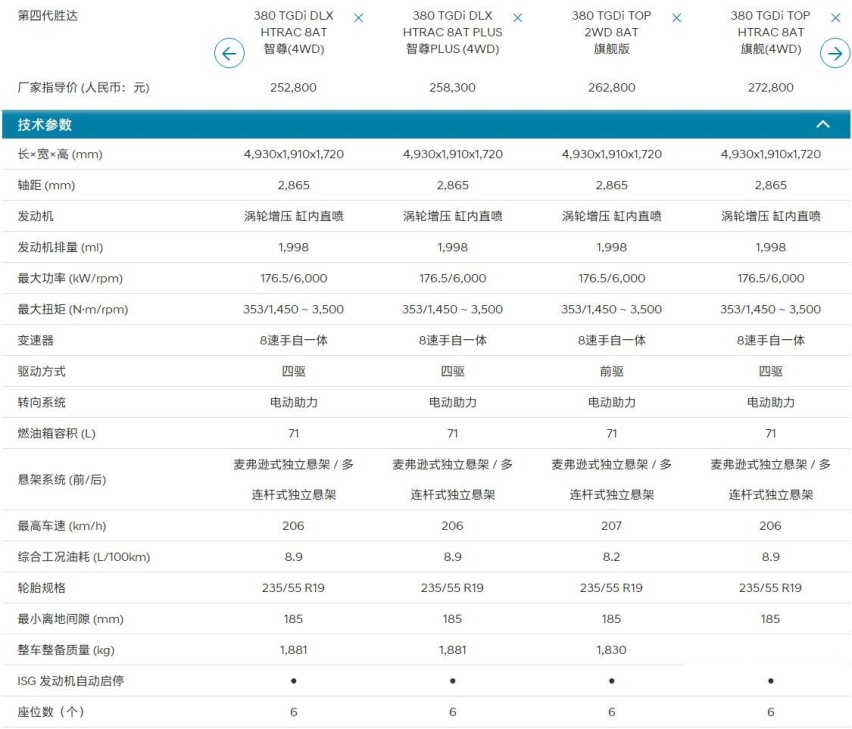Screen dimensions: 852x729
Task: Collapse the 技术参数 section with the chevron
Action: click(x=823, y=124)
